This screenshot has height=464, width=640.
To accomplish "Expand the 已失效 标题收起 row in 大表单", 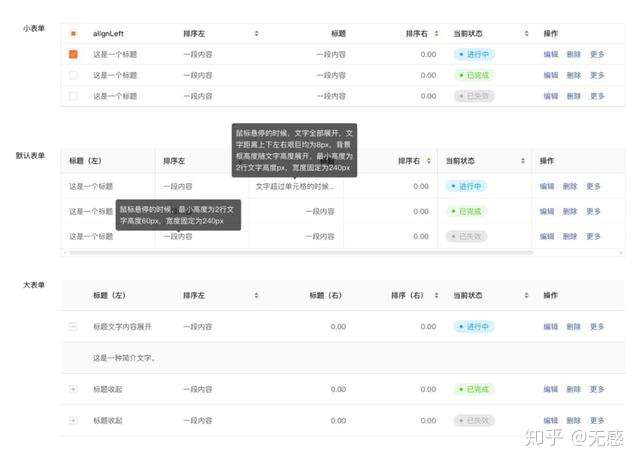I will point(73,420).
